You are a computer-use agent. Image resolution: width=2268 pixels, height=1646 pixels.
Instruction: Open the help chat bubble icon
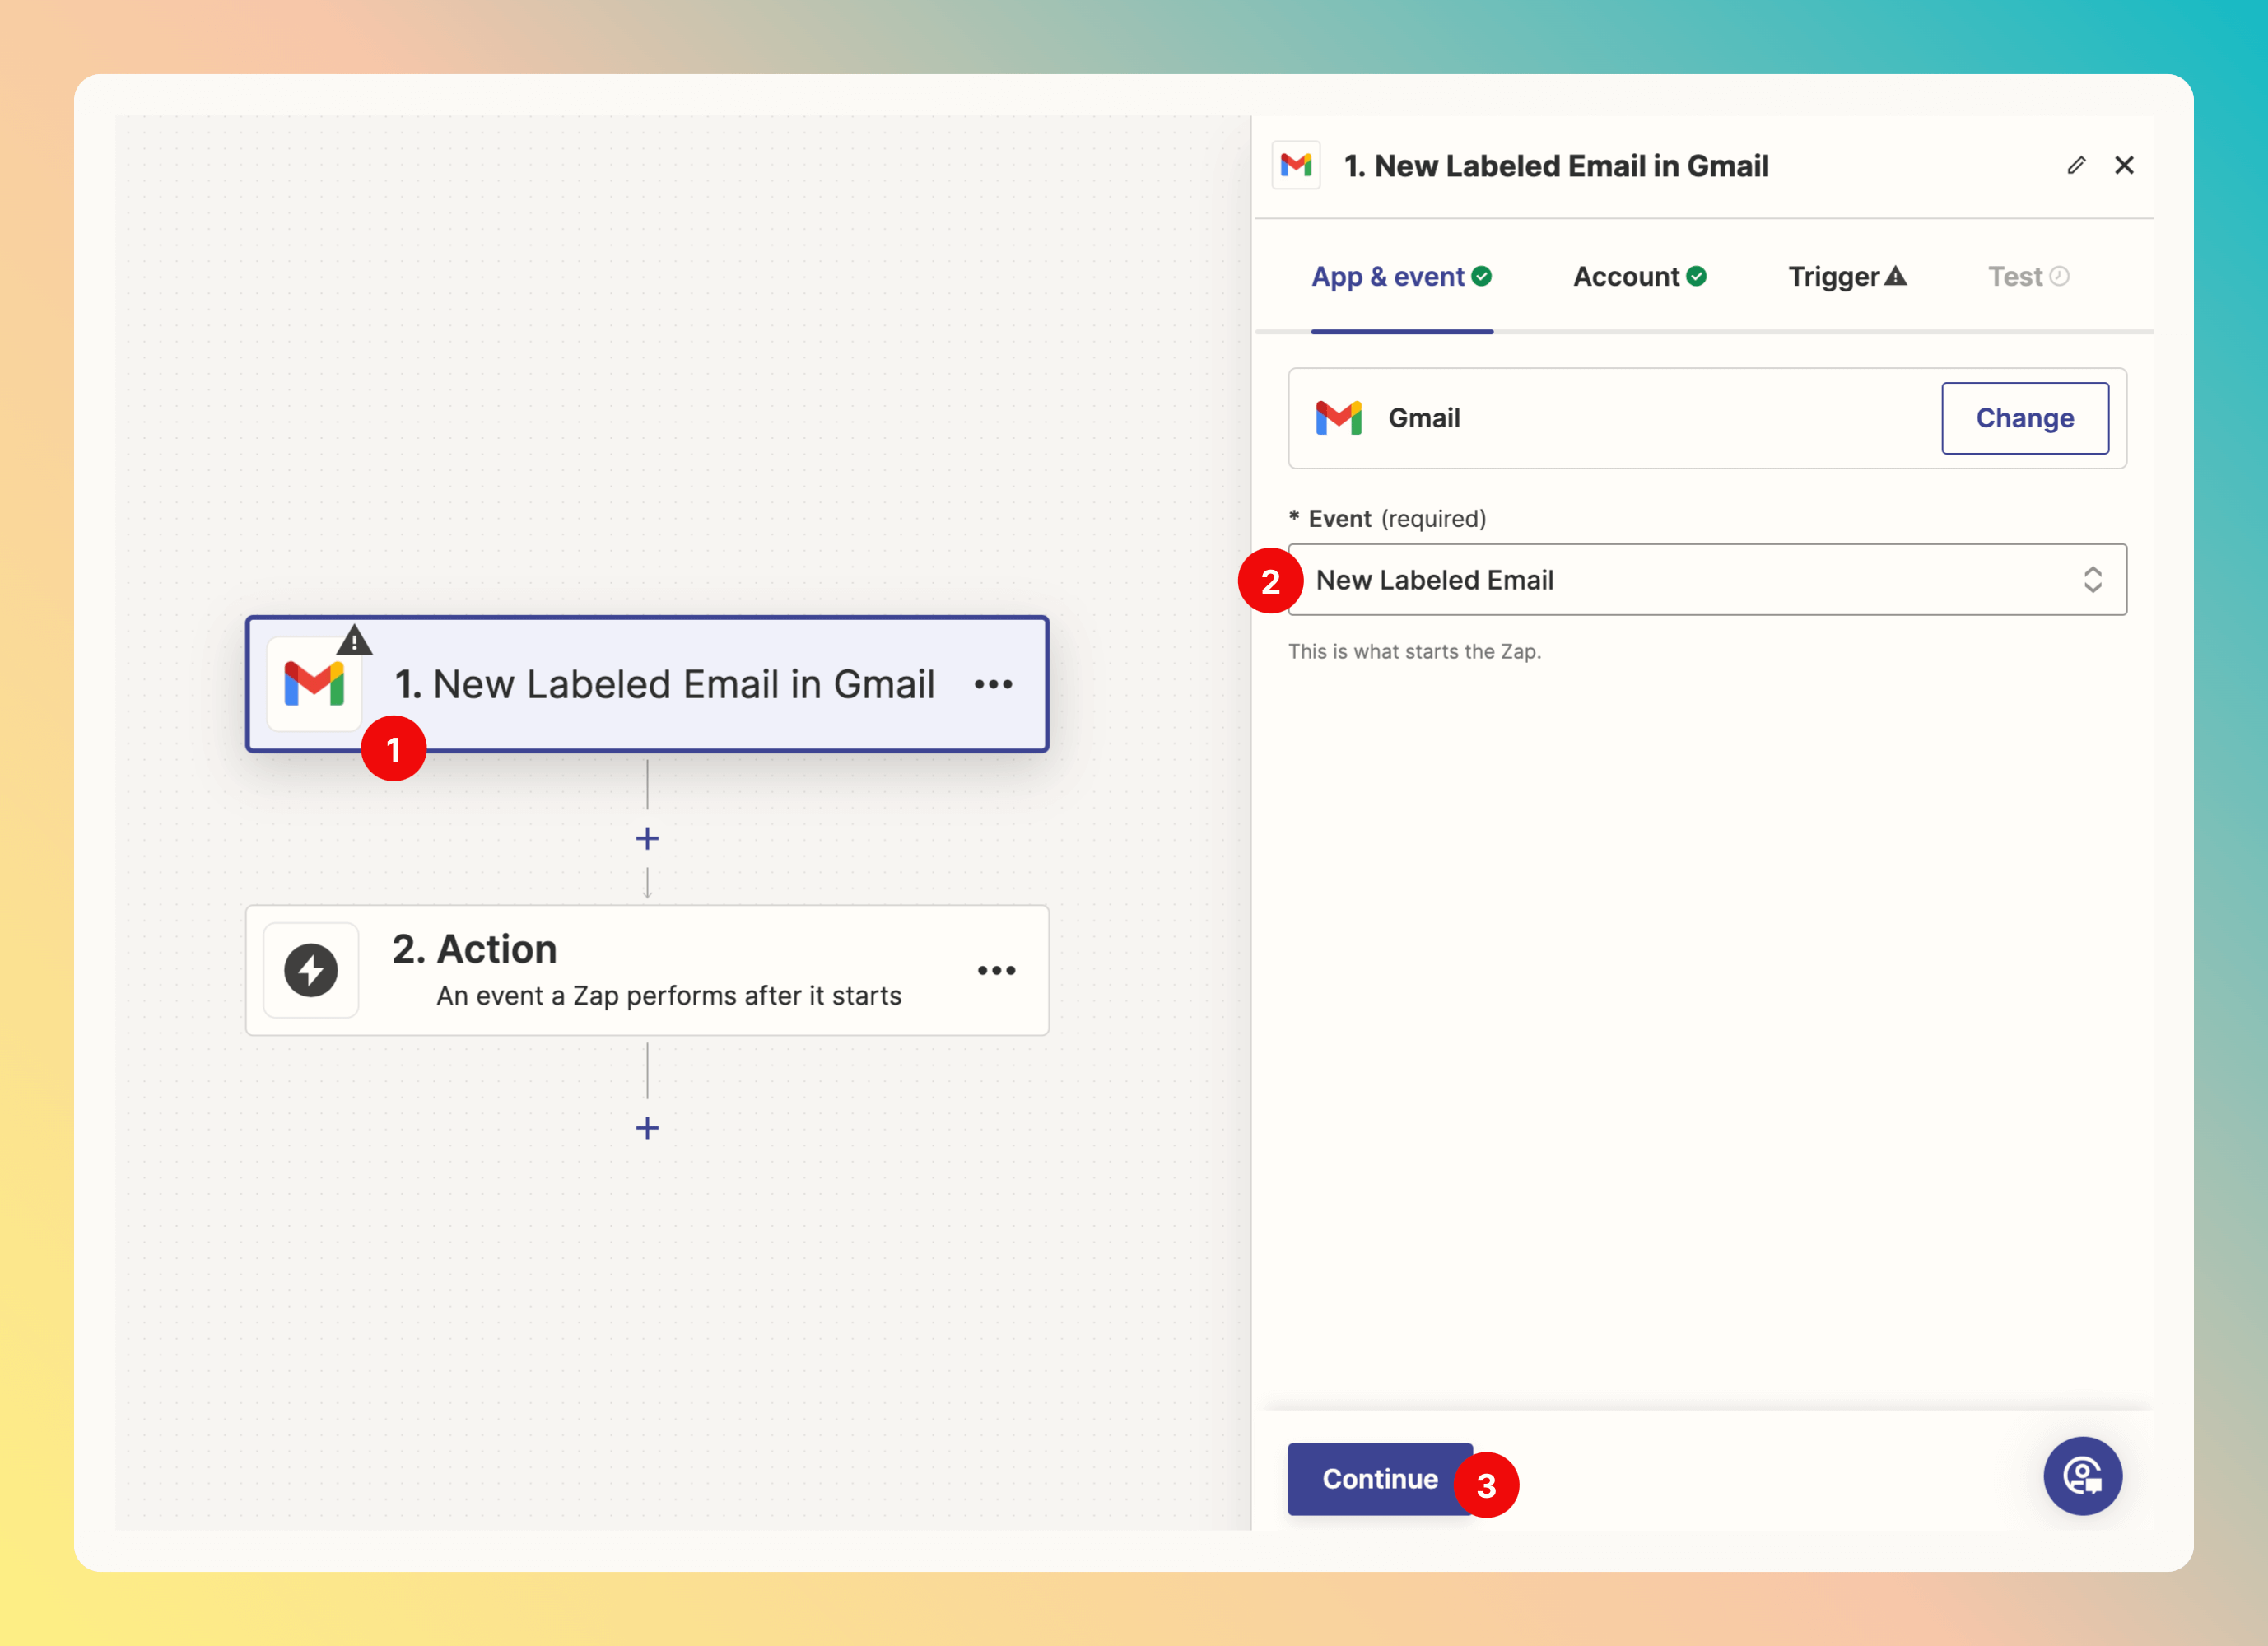[x=2082, y=1476]
